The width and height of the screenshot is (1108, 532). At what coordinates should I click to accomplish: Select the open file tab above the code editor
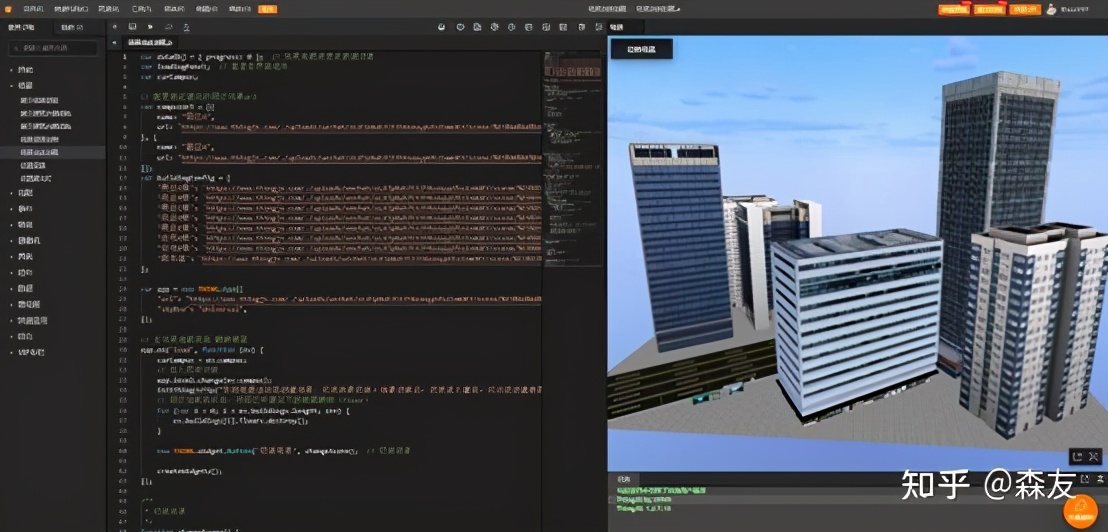coord(149,43)
